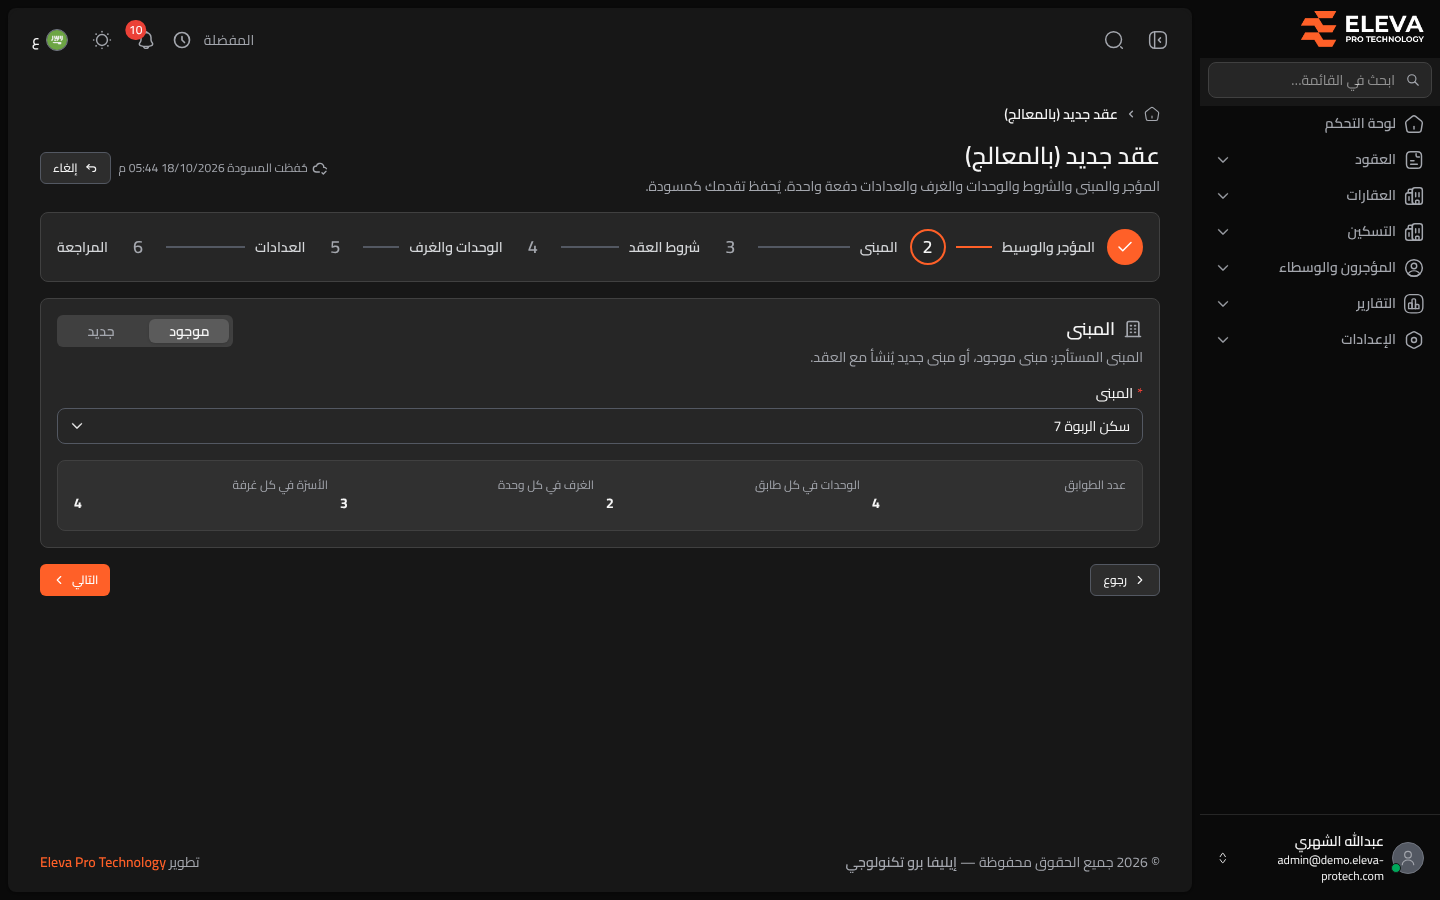The image size is (1440, 900).
Task: Toggle light theme sun icon
Action: coord(102,40)
